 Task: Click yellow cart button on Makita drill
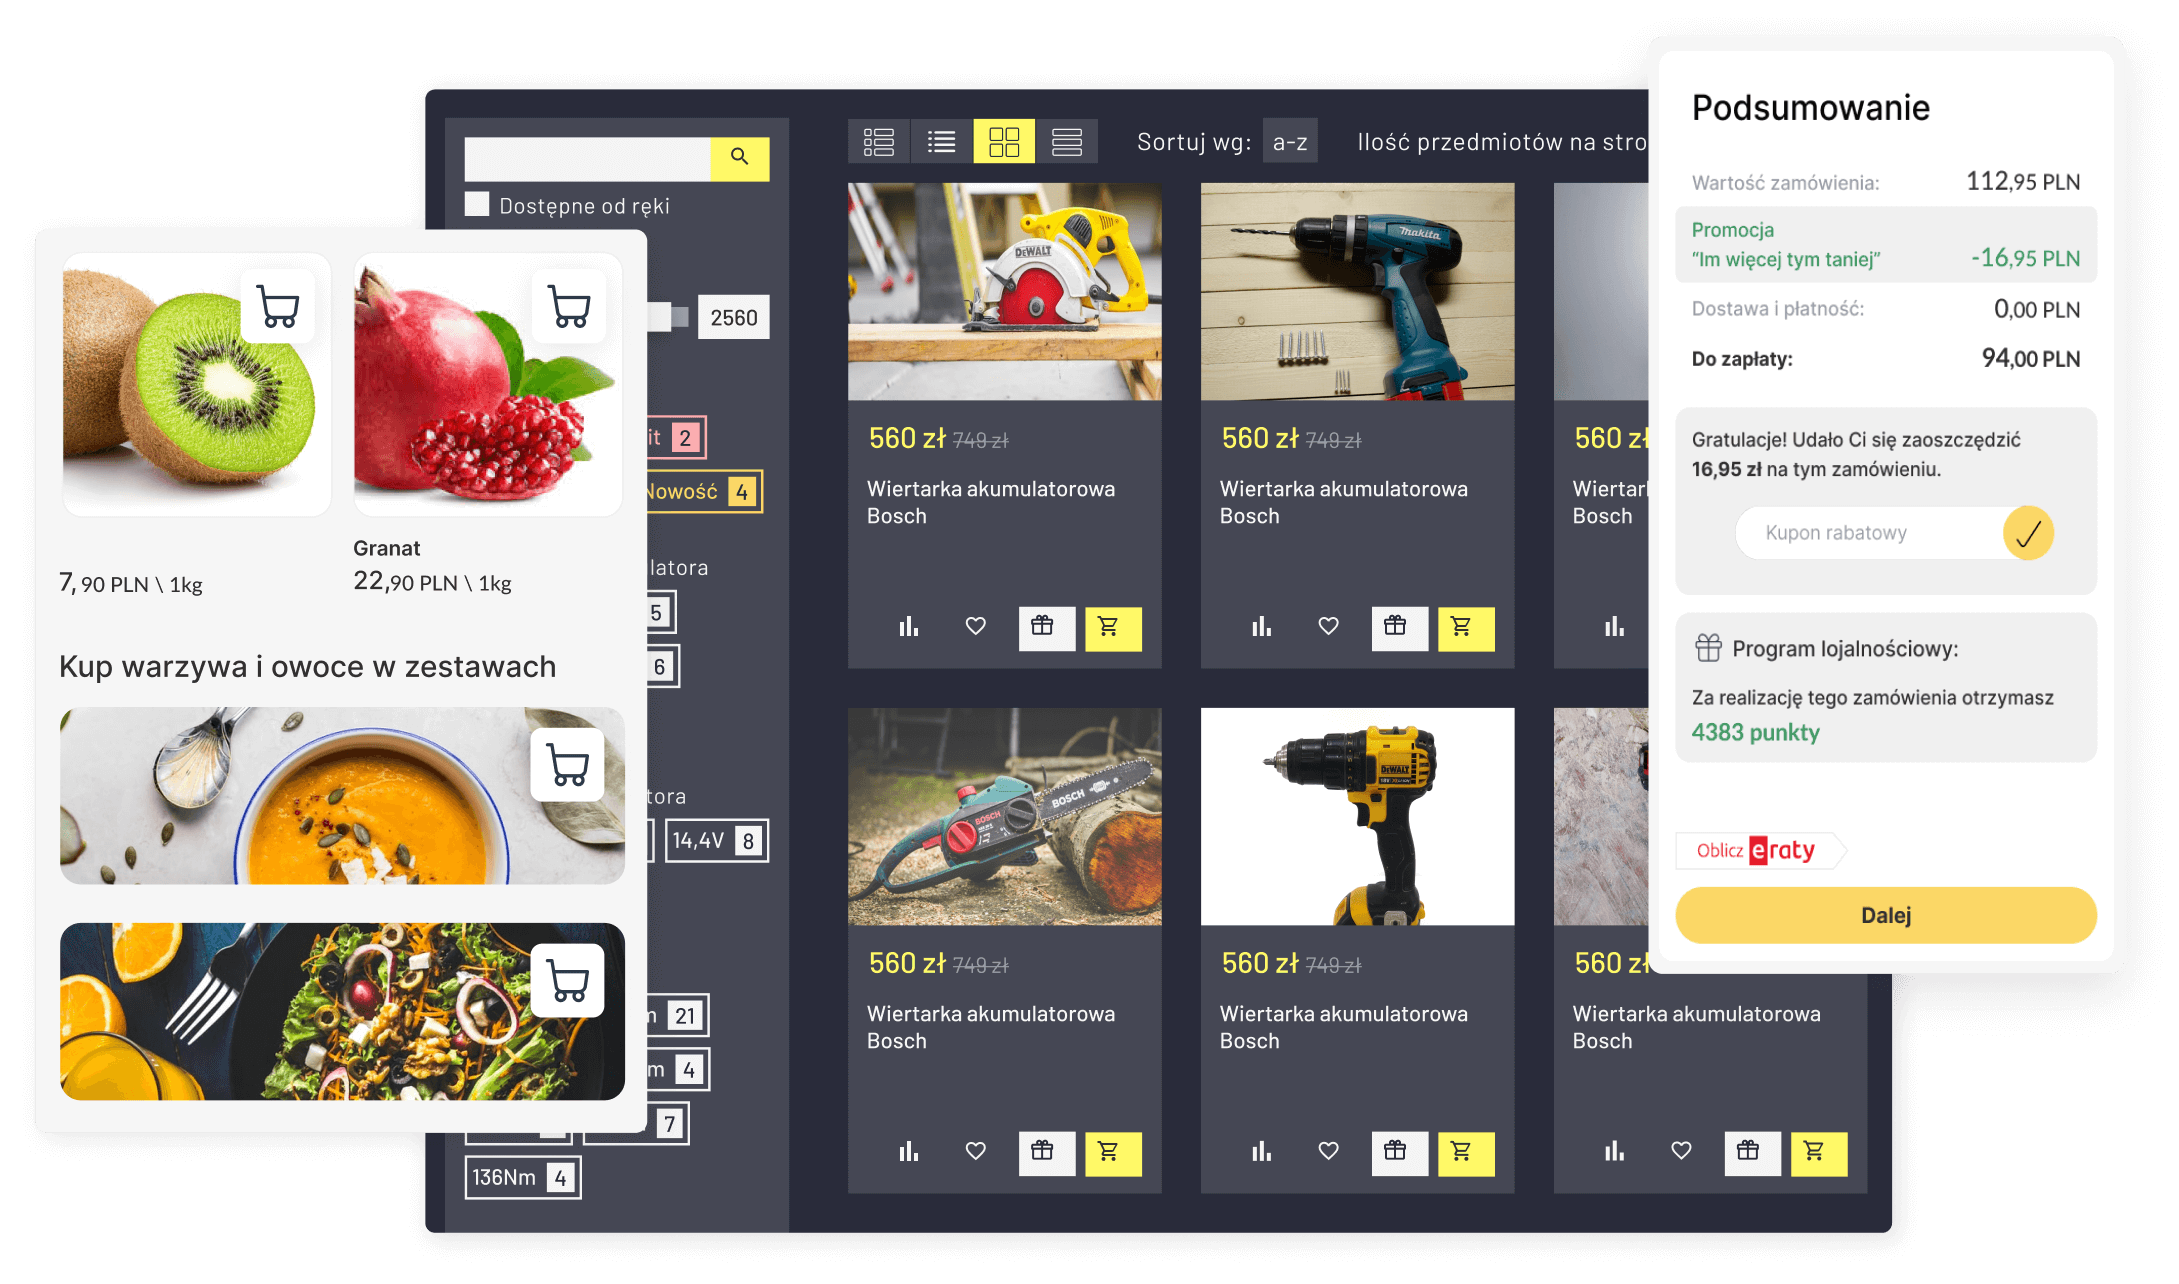tap(1464, 628)
